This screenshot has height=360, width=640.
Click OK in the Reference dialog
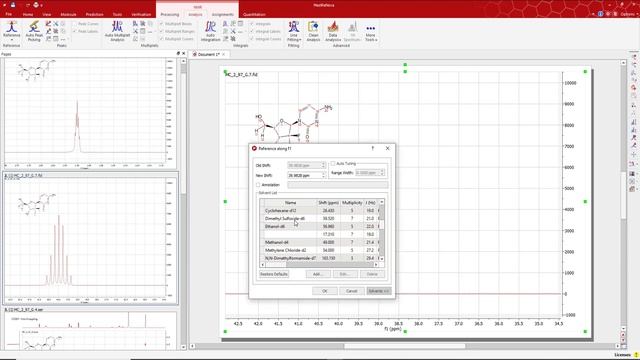click(325, 291)
